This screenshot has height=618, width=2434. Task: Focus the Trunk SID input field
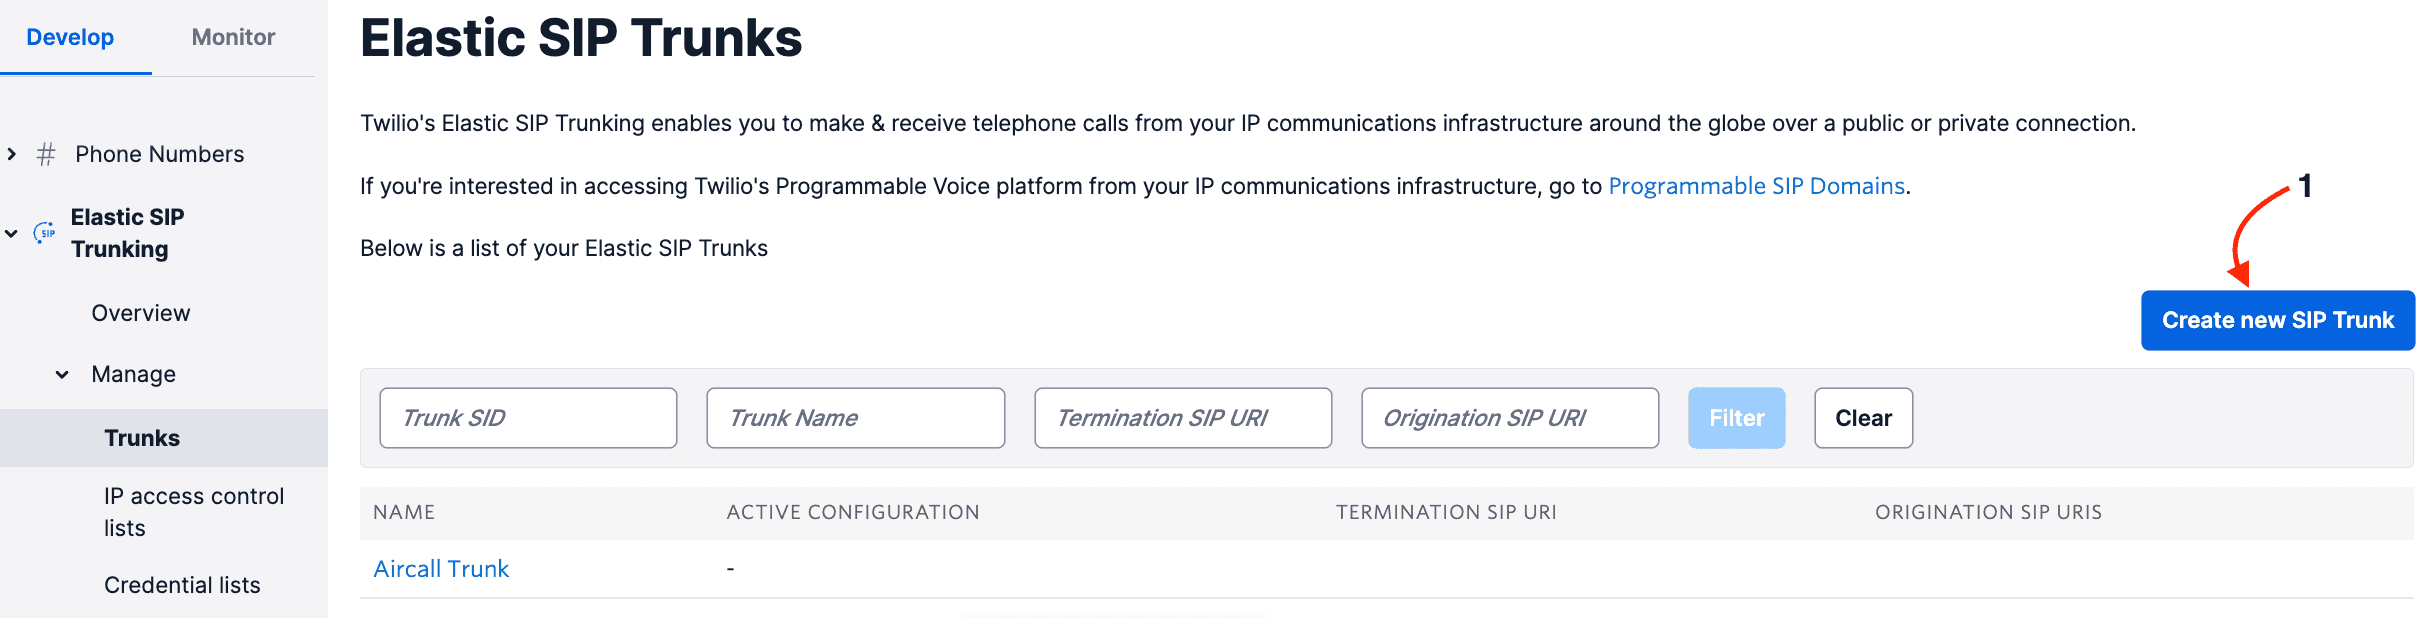click(528, 418)
